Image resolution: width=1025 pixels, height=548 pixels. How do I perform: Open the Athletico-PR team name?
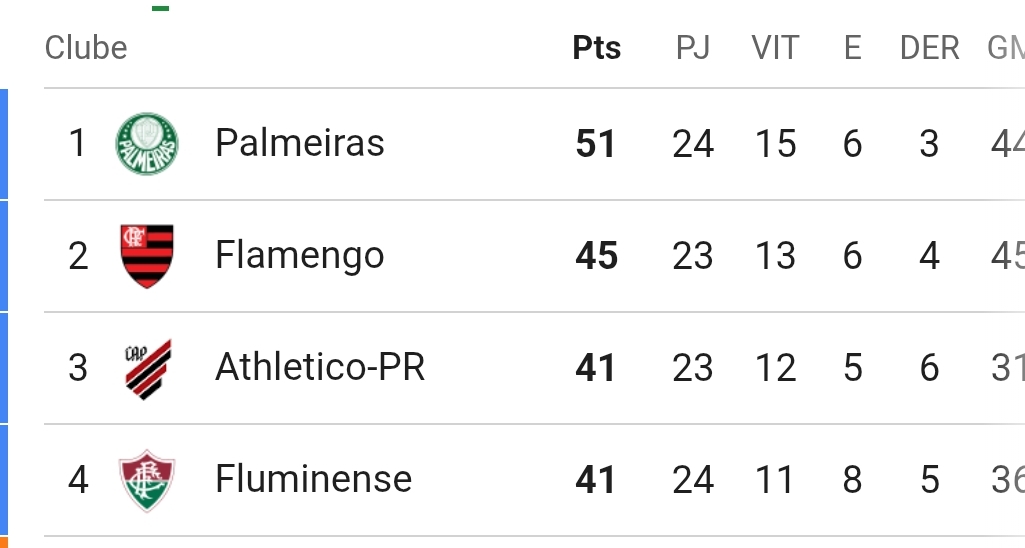(x=320, y=367)
